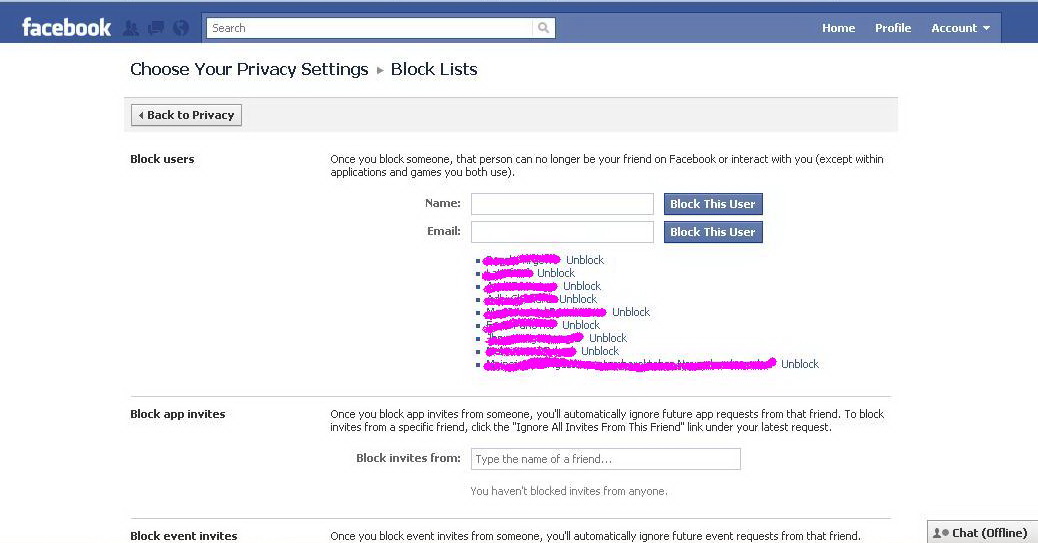
Task: Open the Profile menu link
Action: (892, 28)
